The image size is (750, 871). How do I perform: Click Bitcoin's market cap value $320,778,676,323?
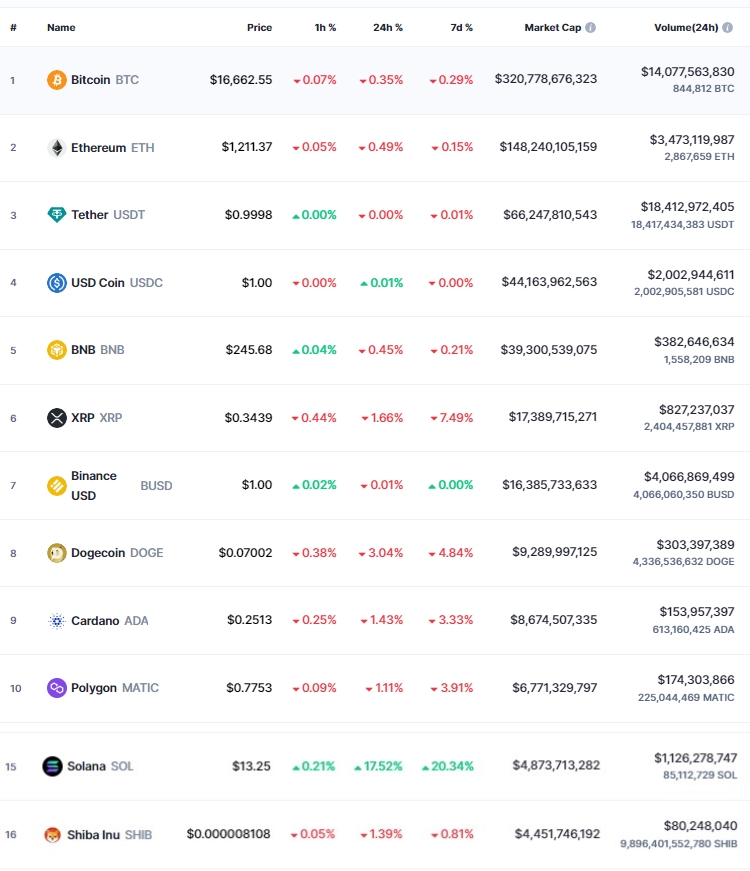click(x=546, y=79)
